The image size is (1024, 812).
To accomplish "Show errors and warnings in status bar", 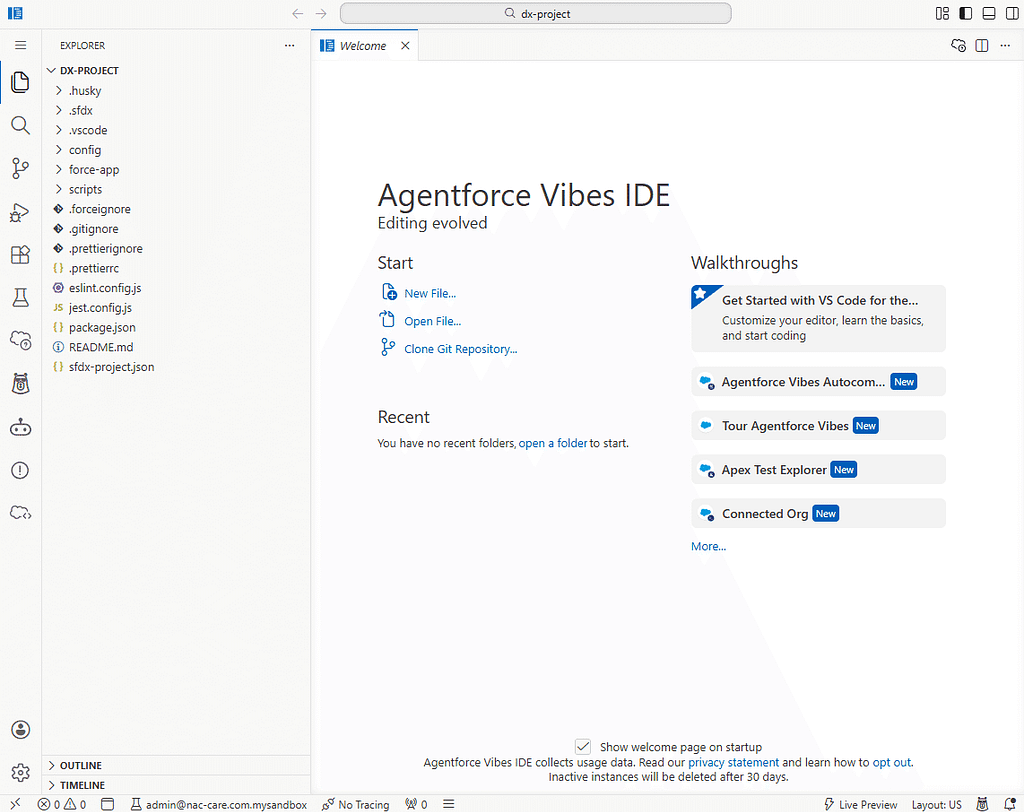I will (x=61, y=804).
